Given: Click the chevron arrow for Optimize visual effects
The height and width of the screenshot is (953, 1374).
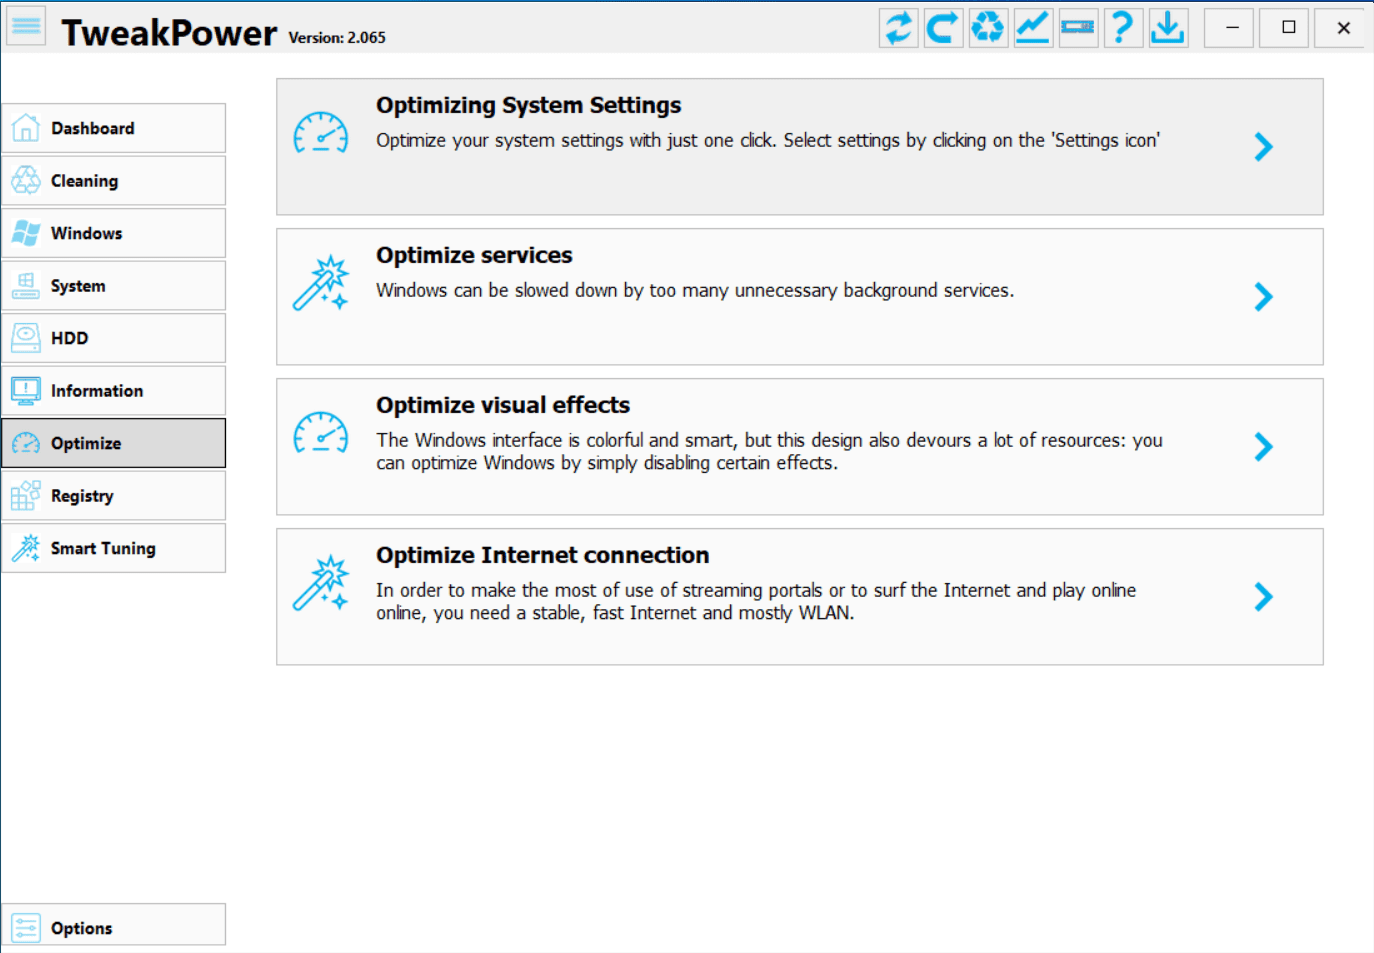Looking at the screenshot, I should click(x=1264, y=447).
